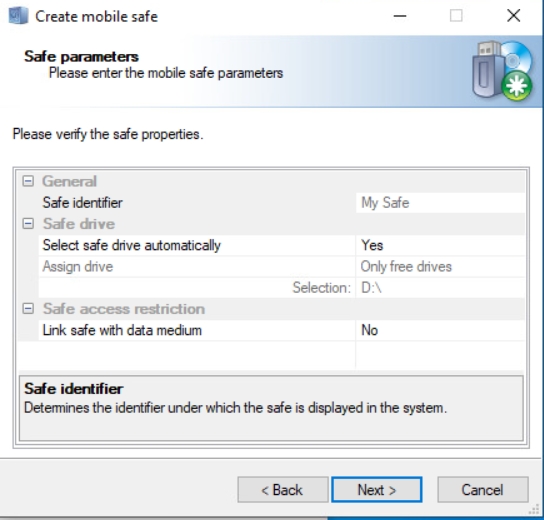Go to the next wizard step
Viewport: 544px width, 520px height.
tap(377, 489)
